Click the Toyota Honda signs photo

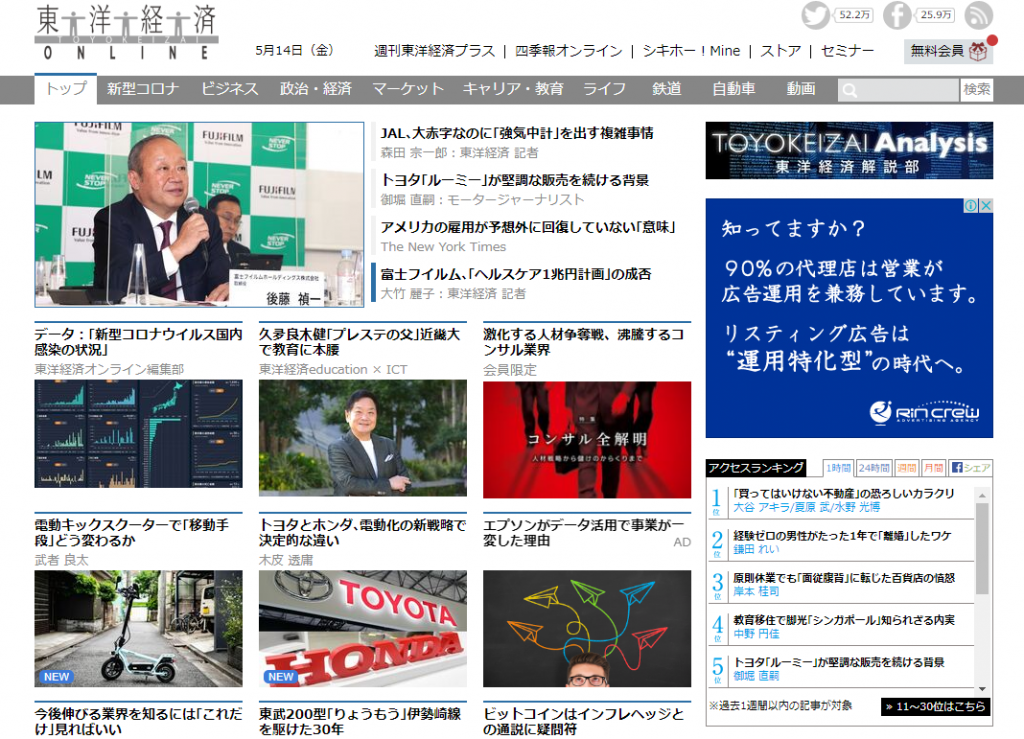click(x=362, y=629)
